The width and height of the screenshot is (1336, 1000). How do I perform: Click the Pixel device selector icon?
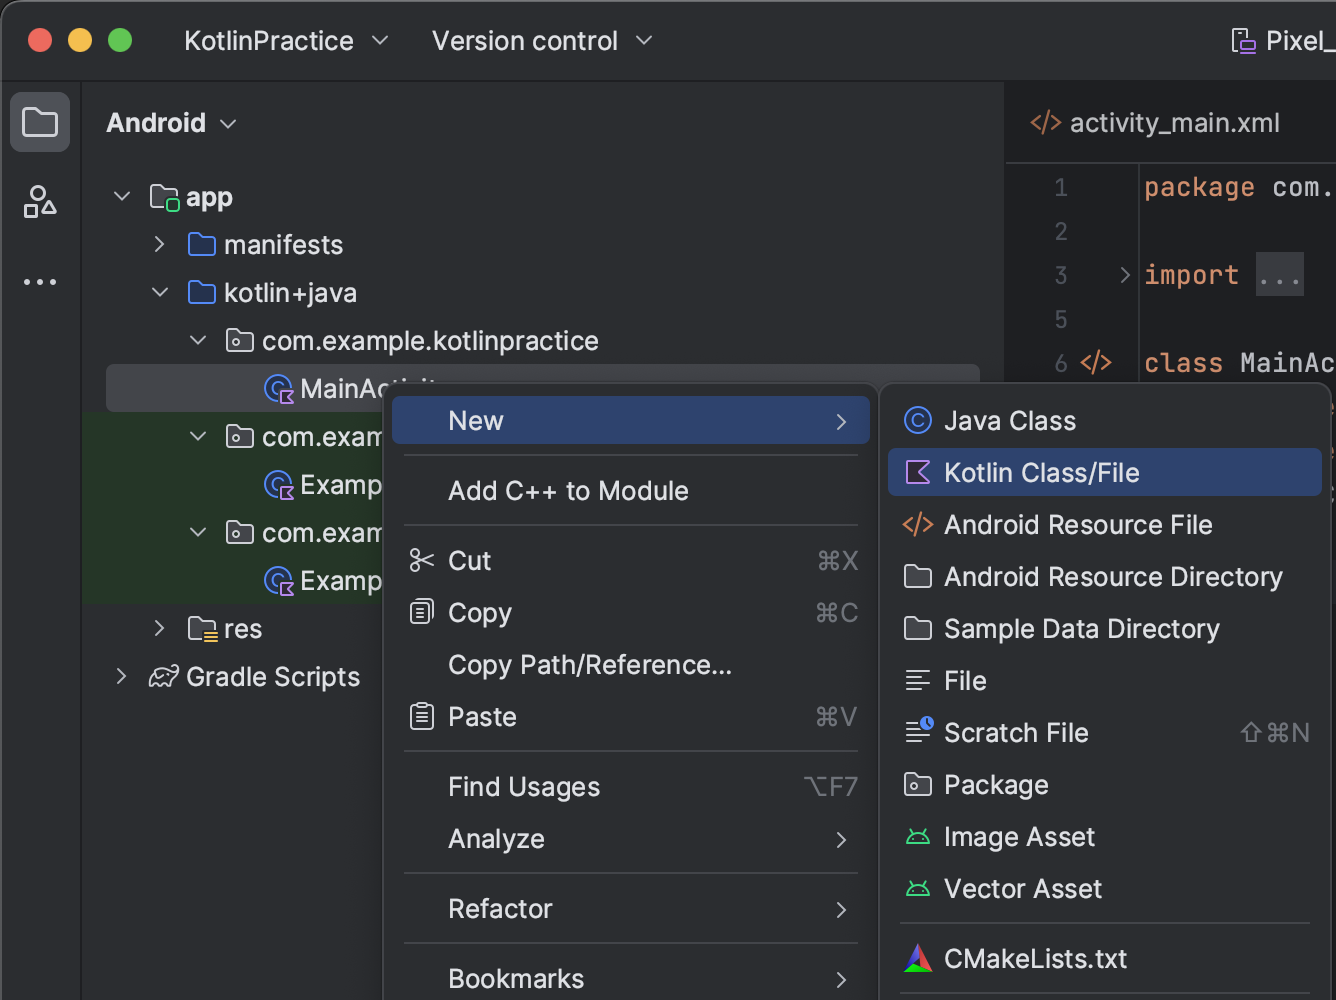1243,41
